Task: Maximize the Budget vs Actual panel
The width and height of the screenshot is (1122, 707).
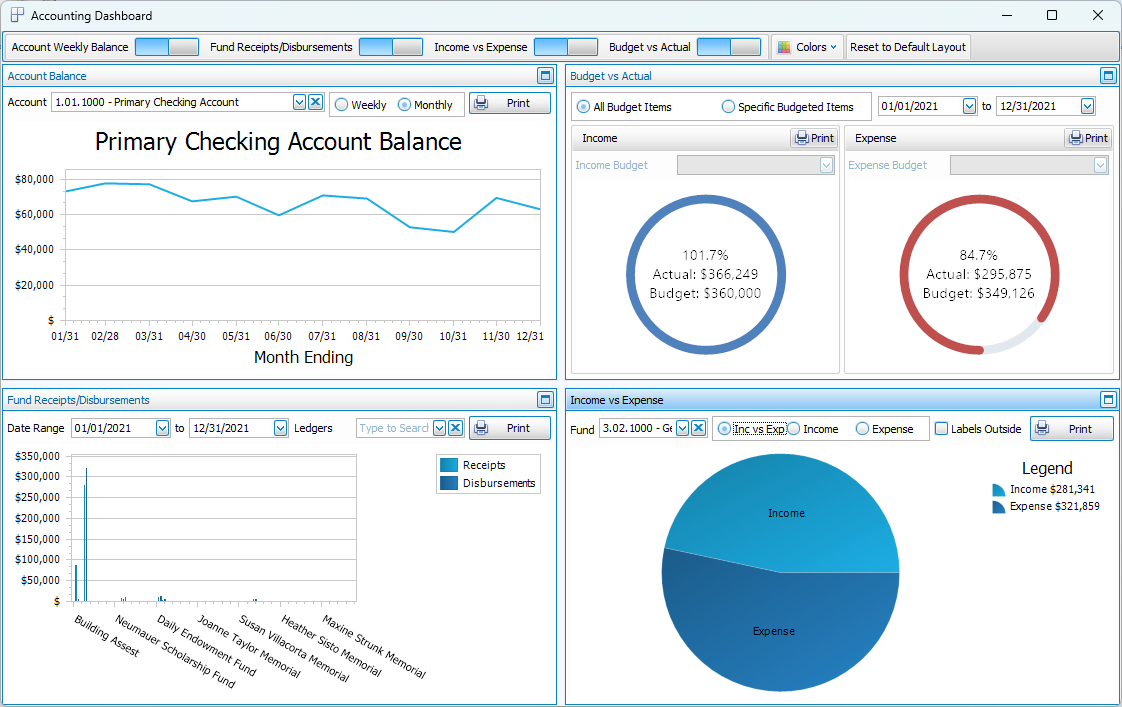Action: pyautogui.click(x=1108, y=76)
